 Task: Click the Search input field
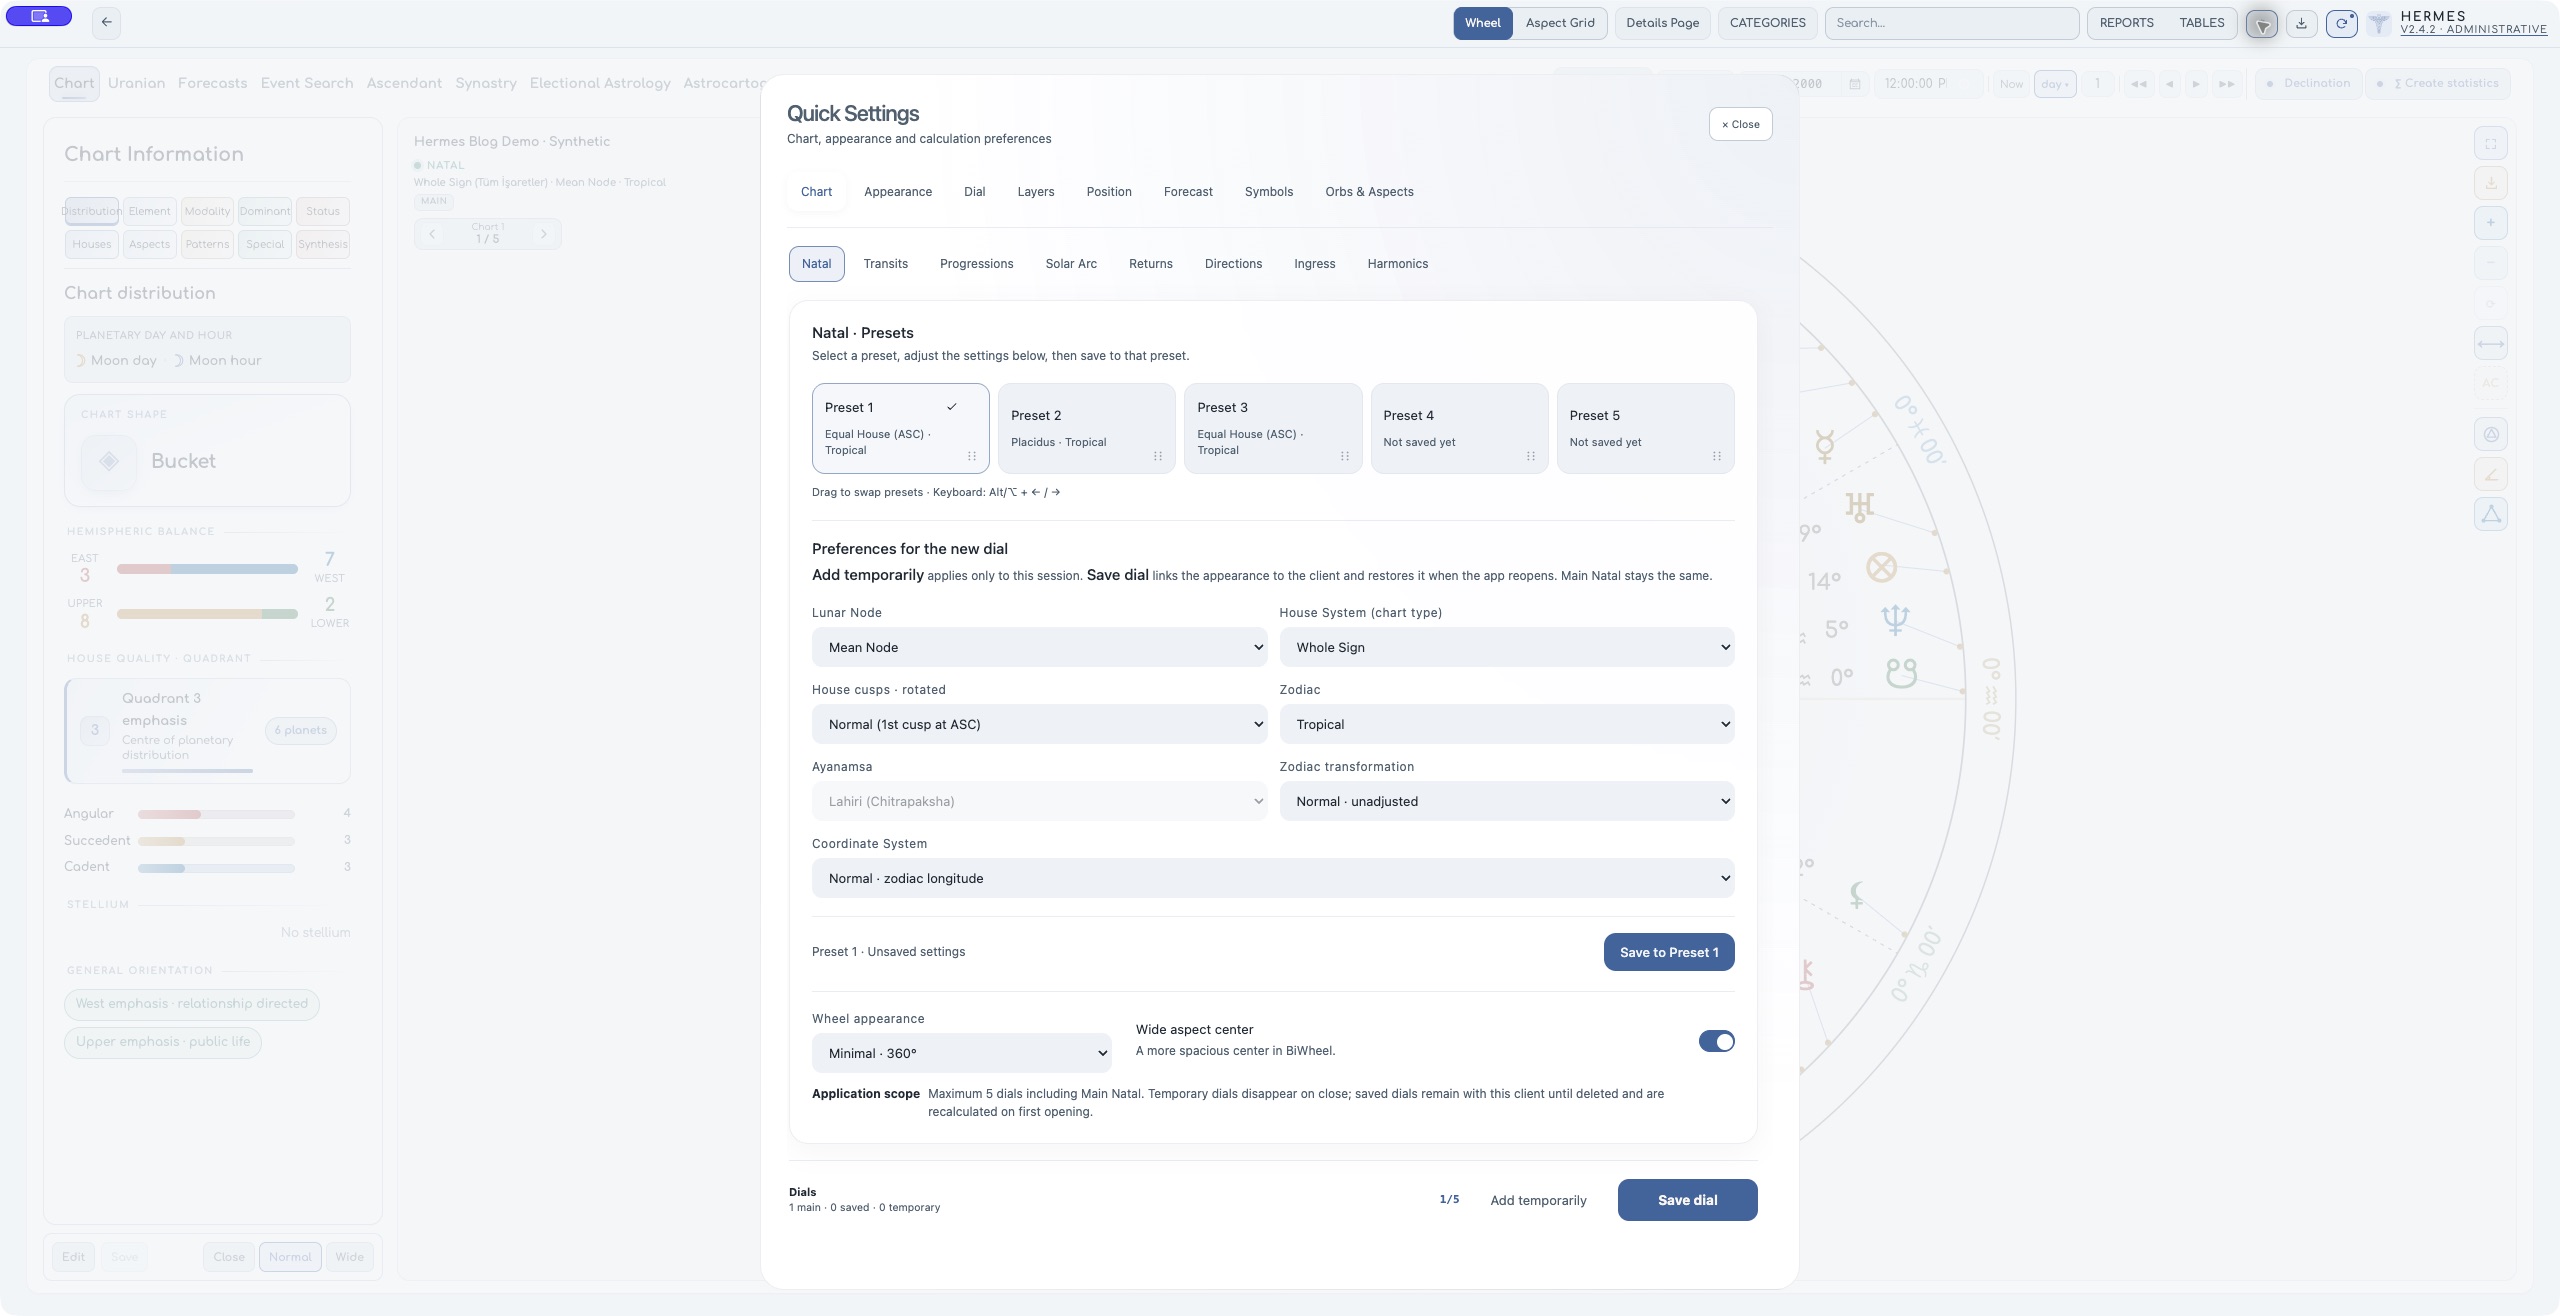point(1951,23)
